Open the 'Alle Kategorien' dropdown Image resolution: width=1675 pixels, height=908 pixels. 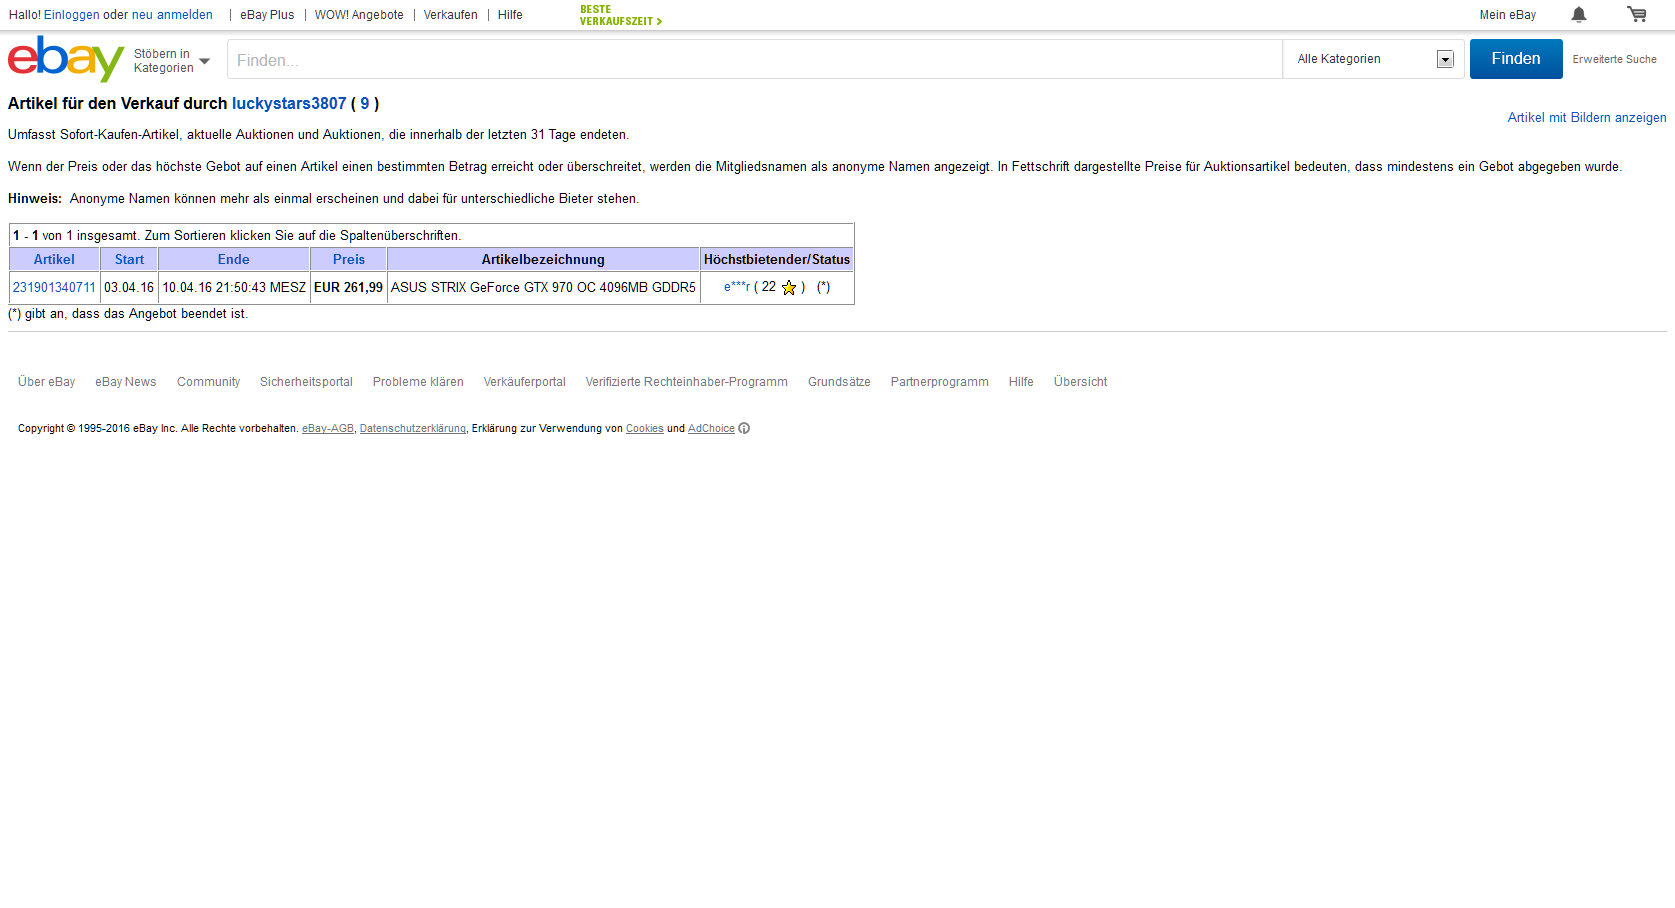1374,59
